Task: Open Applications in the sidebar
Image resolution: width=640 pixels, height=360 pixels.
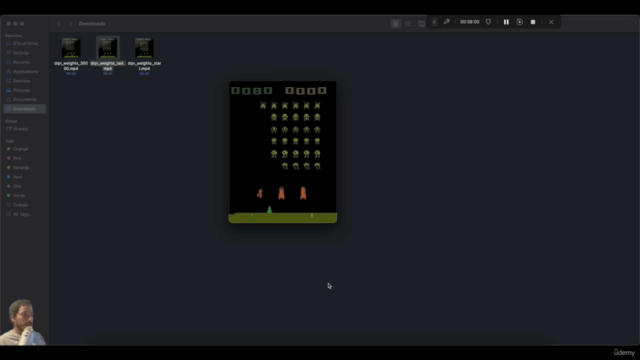Action: click(x=24, y=71)
